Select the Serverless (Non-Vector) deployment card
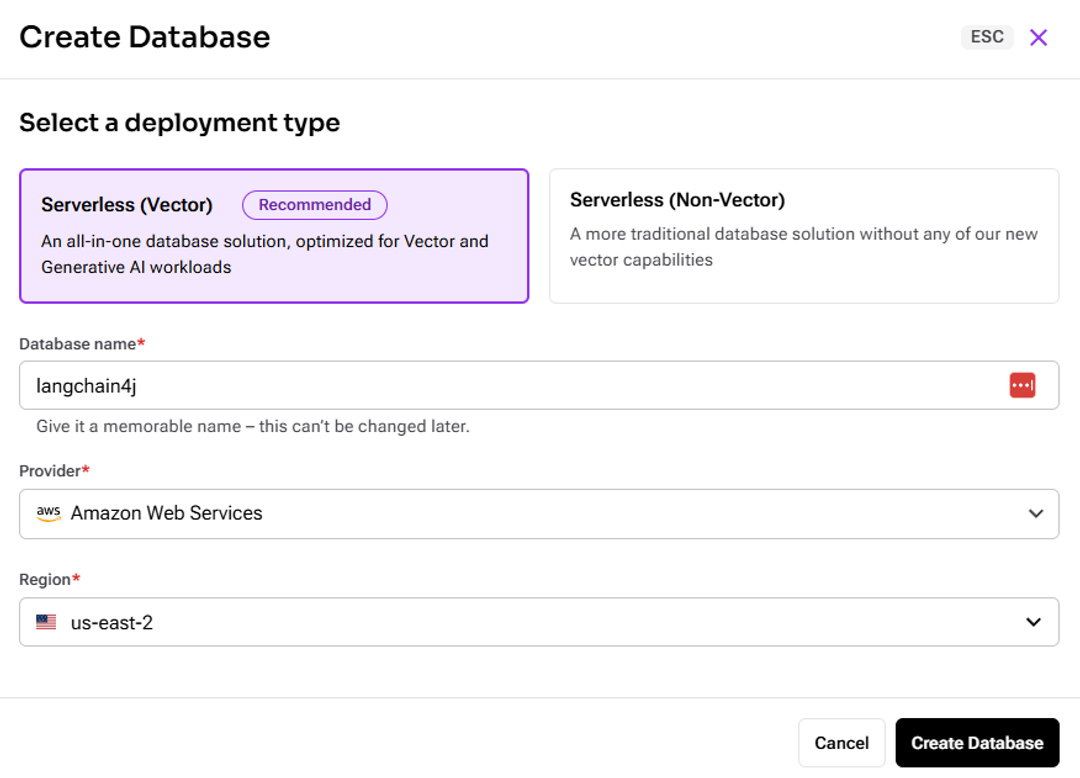 click(x=804, y=235)
